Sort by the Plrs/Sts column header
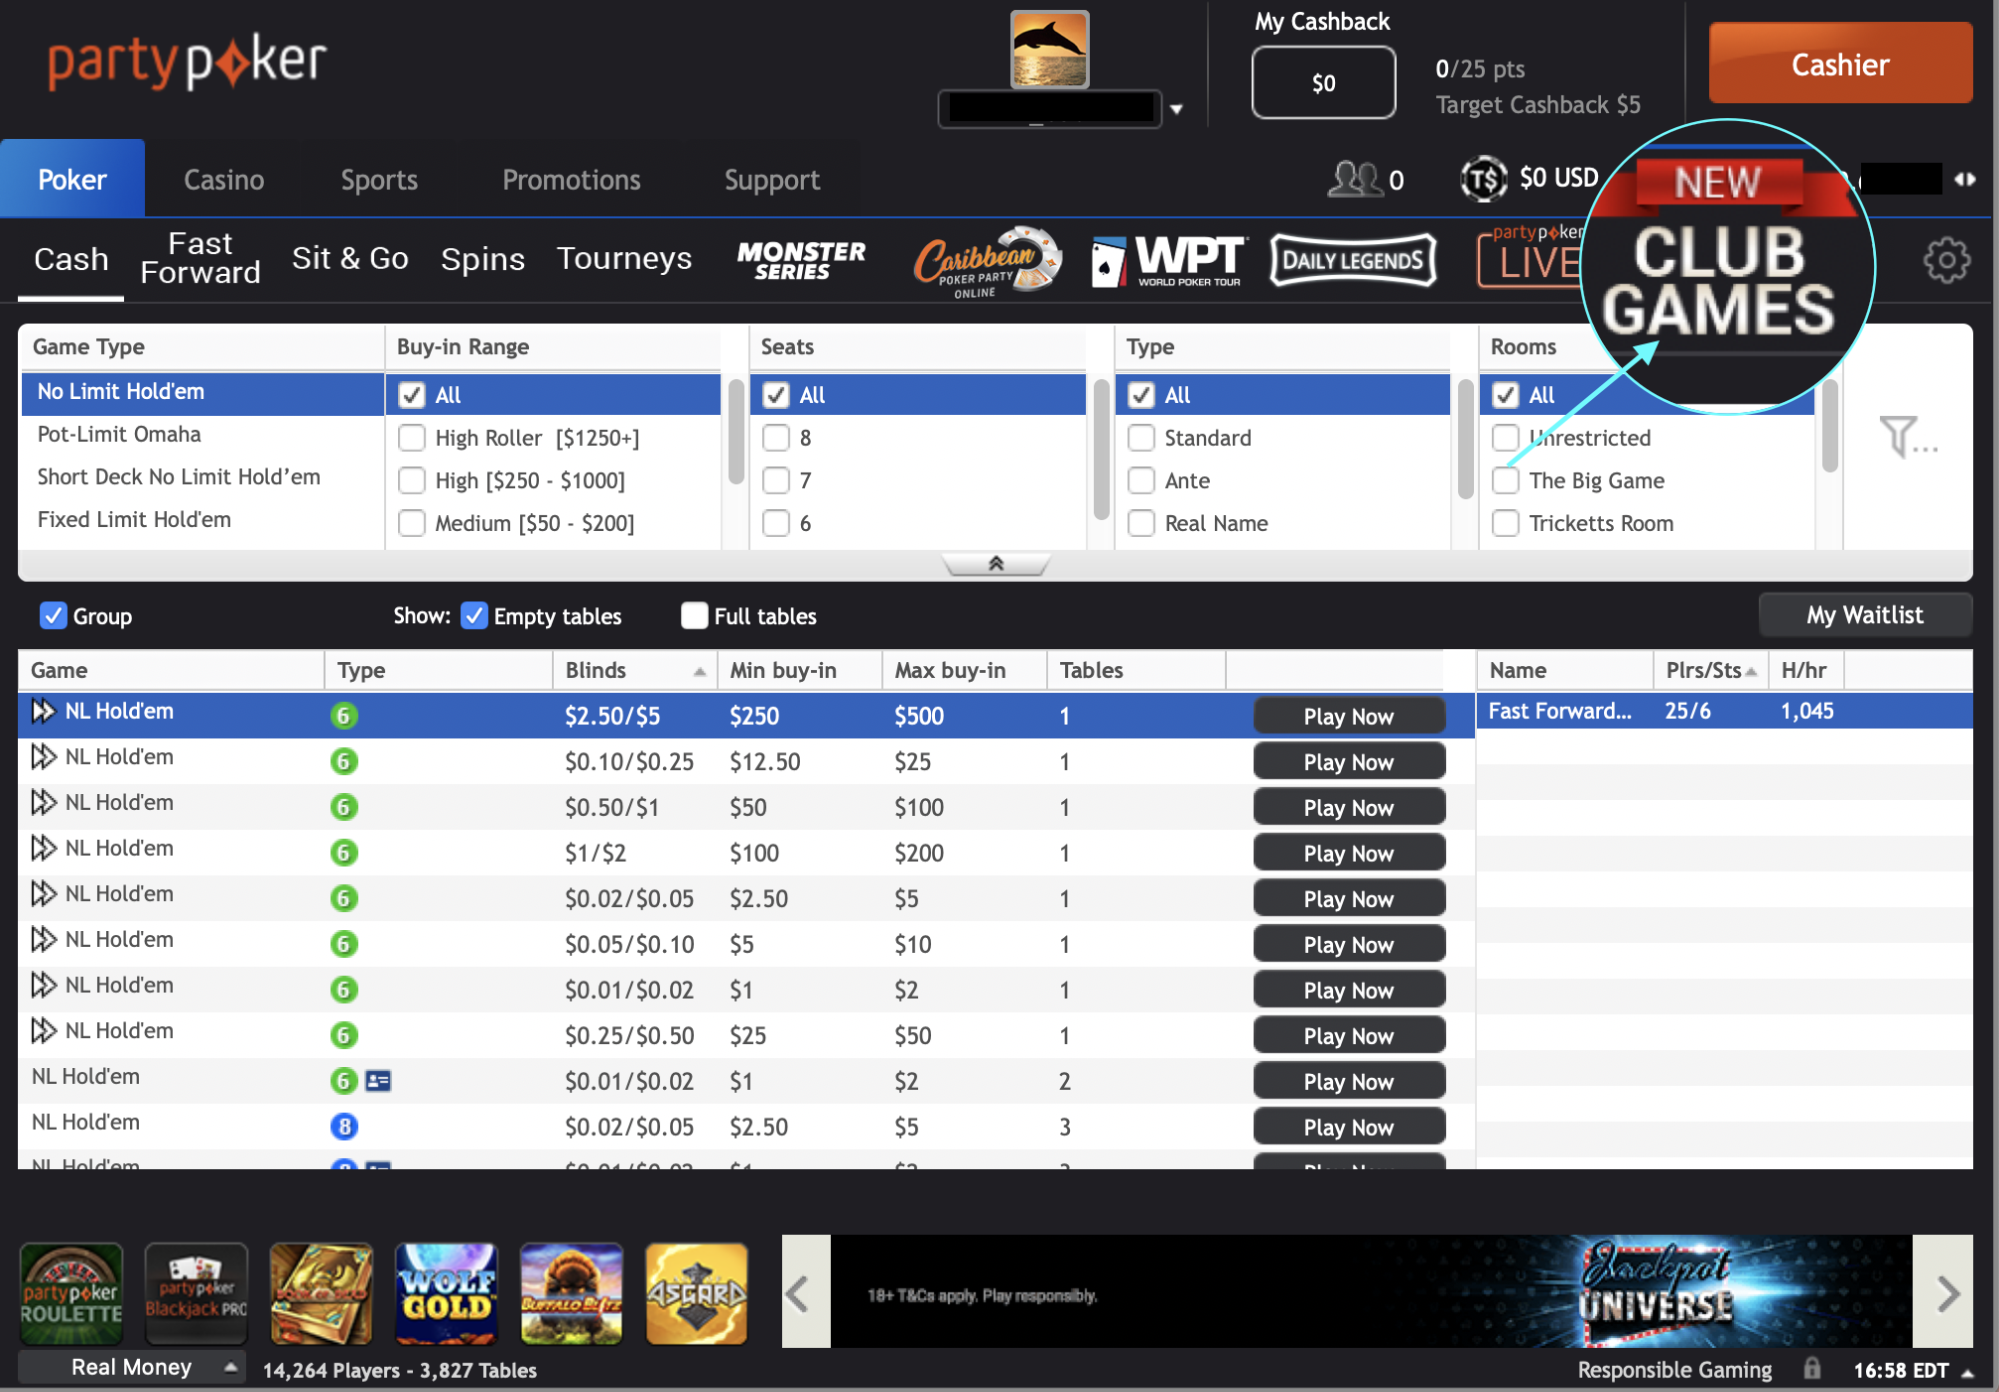 (x=1710, y=670)
